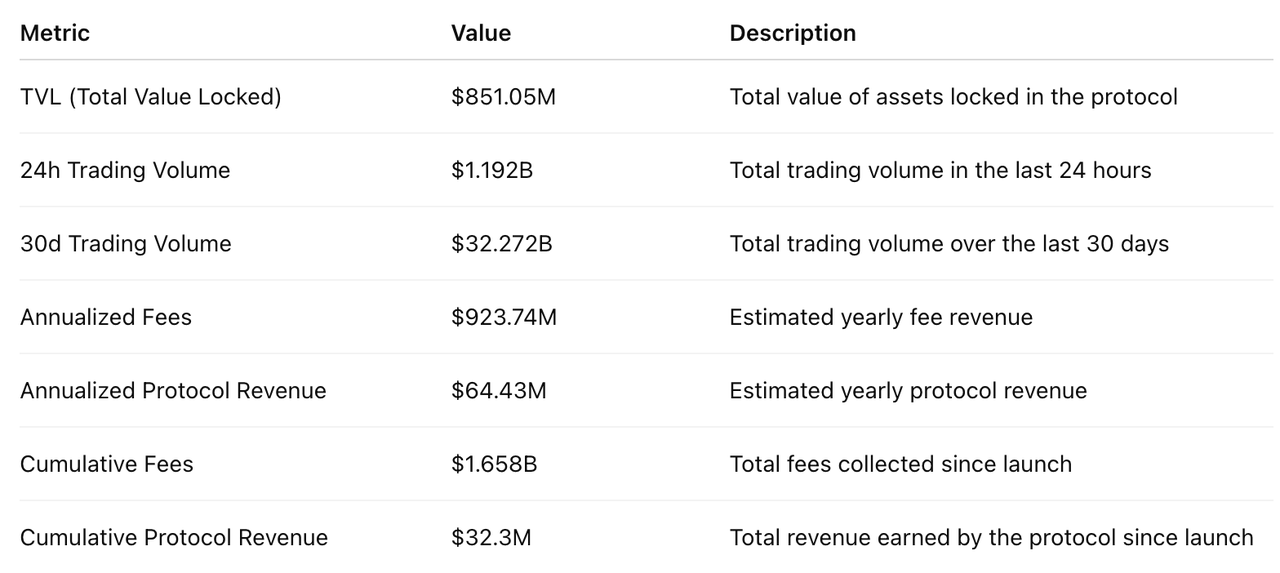Screen dimensions: 1280x573
Task: Click the Metric column header
Action: [55, 33]
